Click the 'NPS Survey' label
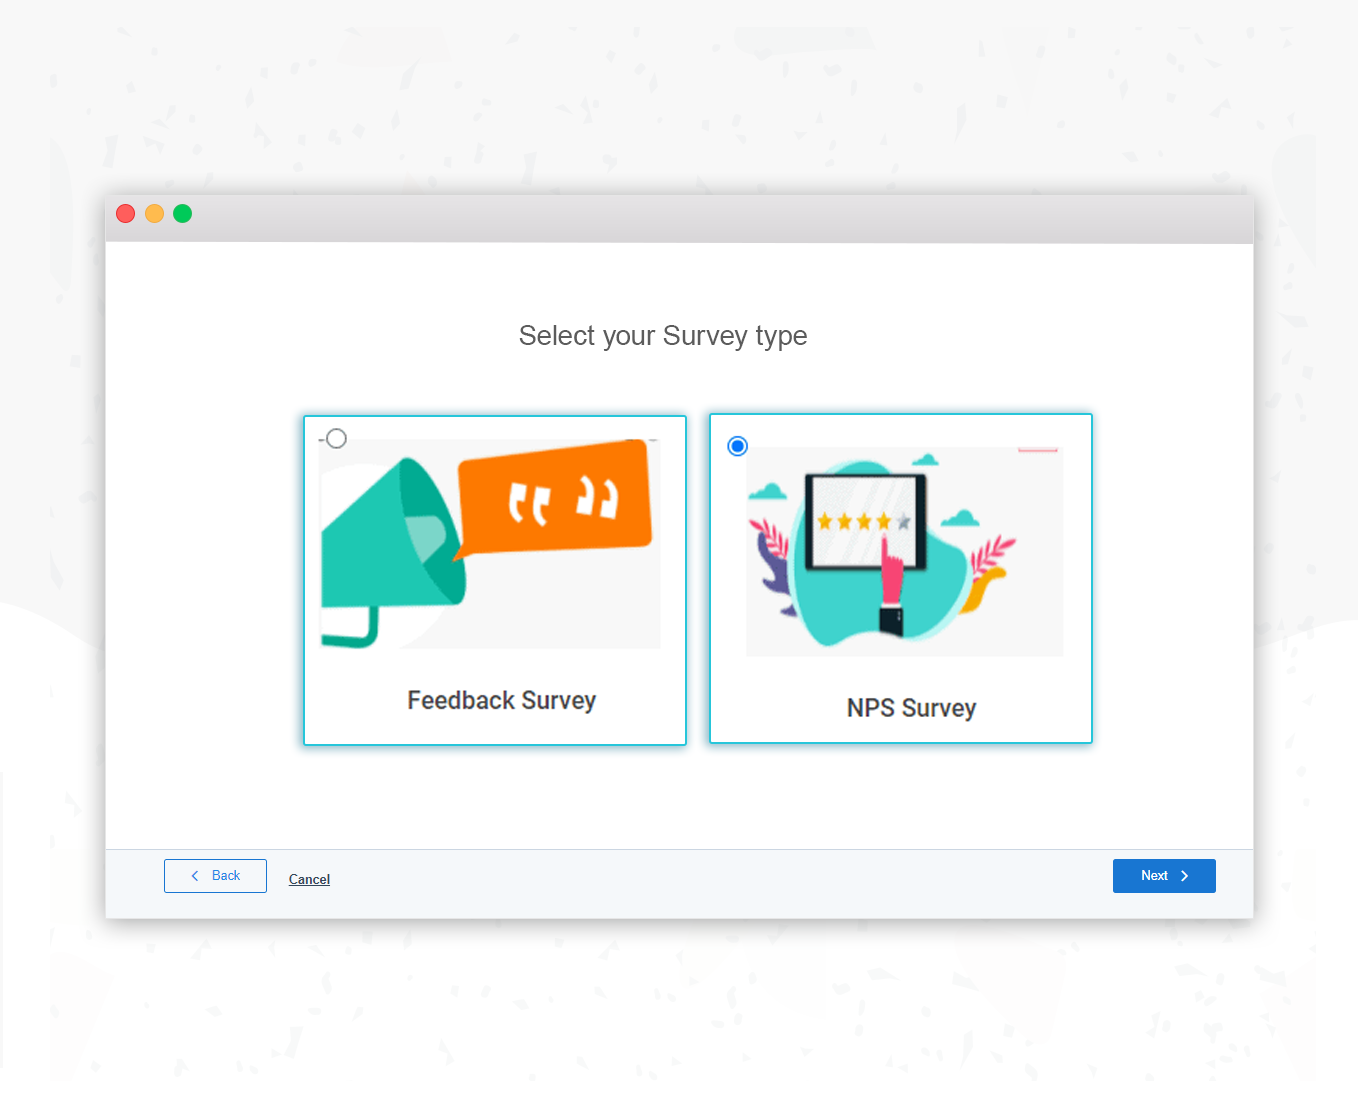The image size is (1358, 1108). click(x=911, y=708)
